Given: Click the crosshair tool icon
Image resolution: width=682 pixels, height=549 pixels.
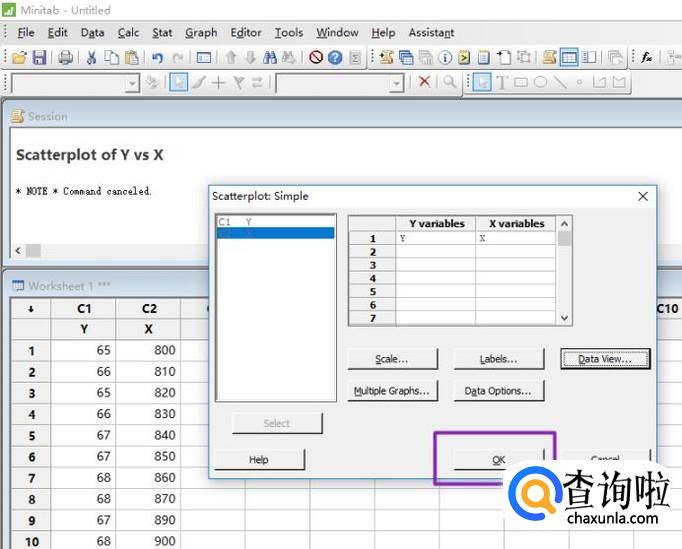Looking at the screenshot, I should coord(218,82).
